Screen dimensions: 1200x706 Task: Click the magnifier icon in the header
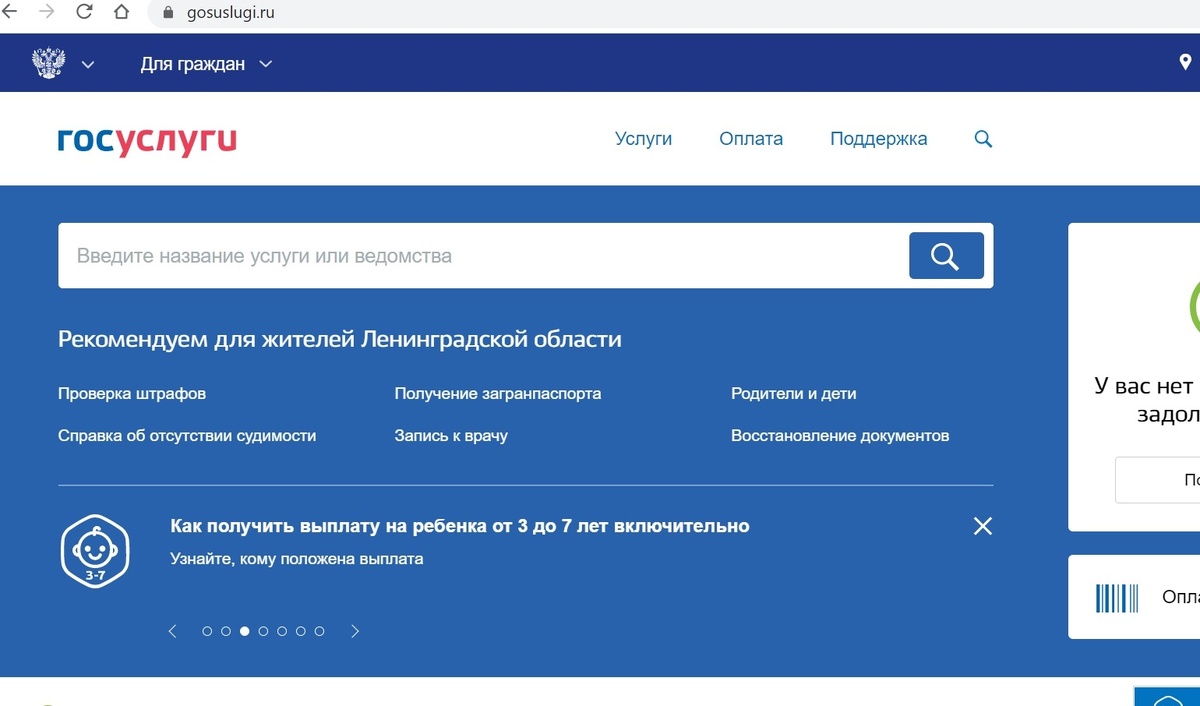tap(983, 139)
